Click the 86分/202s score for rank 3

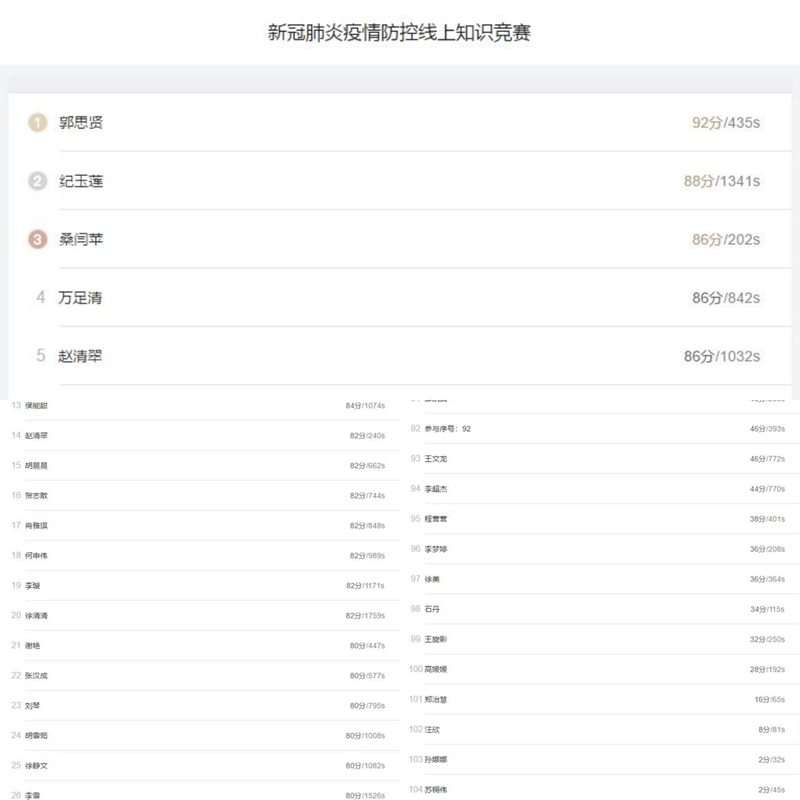726,240
